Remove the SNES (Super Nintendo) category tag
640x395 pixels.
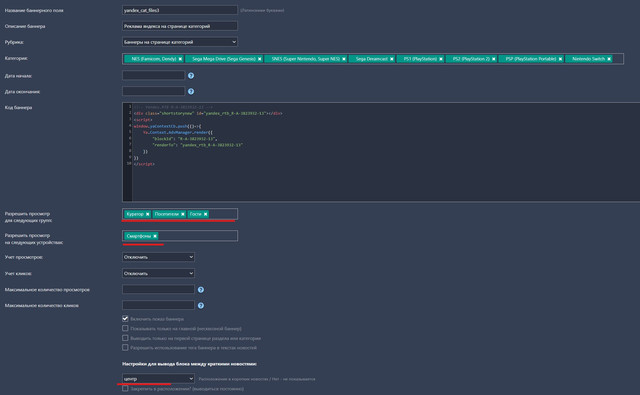[344, 59]
